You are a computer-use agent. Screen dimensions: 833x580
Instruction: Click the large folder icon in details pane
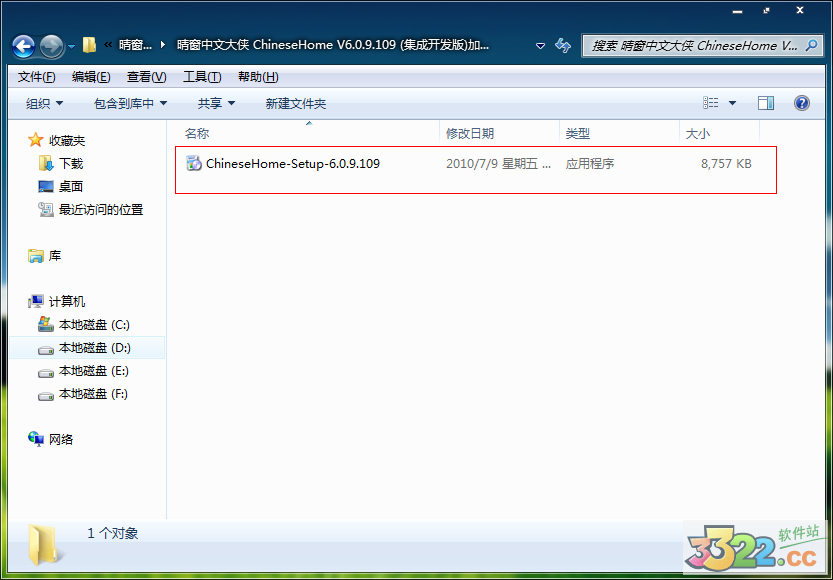click(x=45, y=544)
